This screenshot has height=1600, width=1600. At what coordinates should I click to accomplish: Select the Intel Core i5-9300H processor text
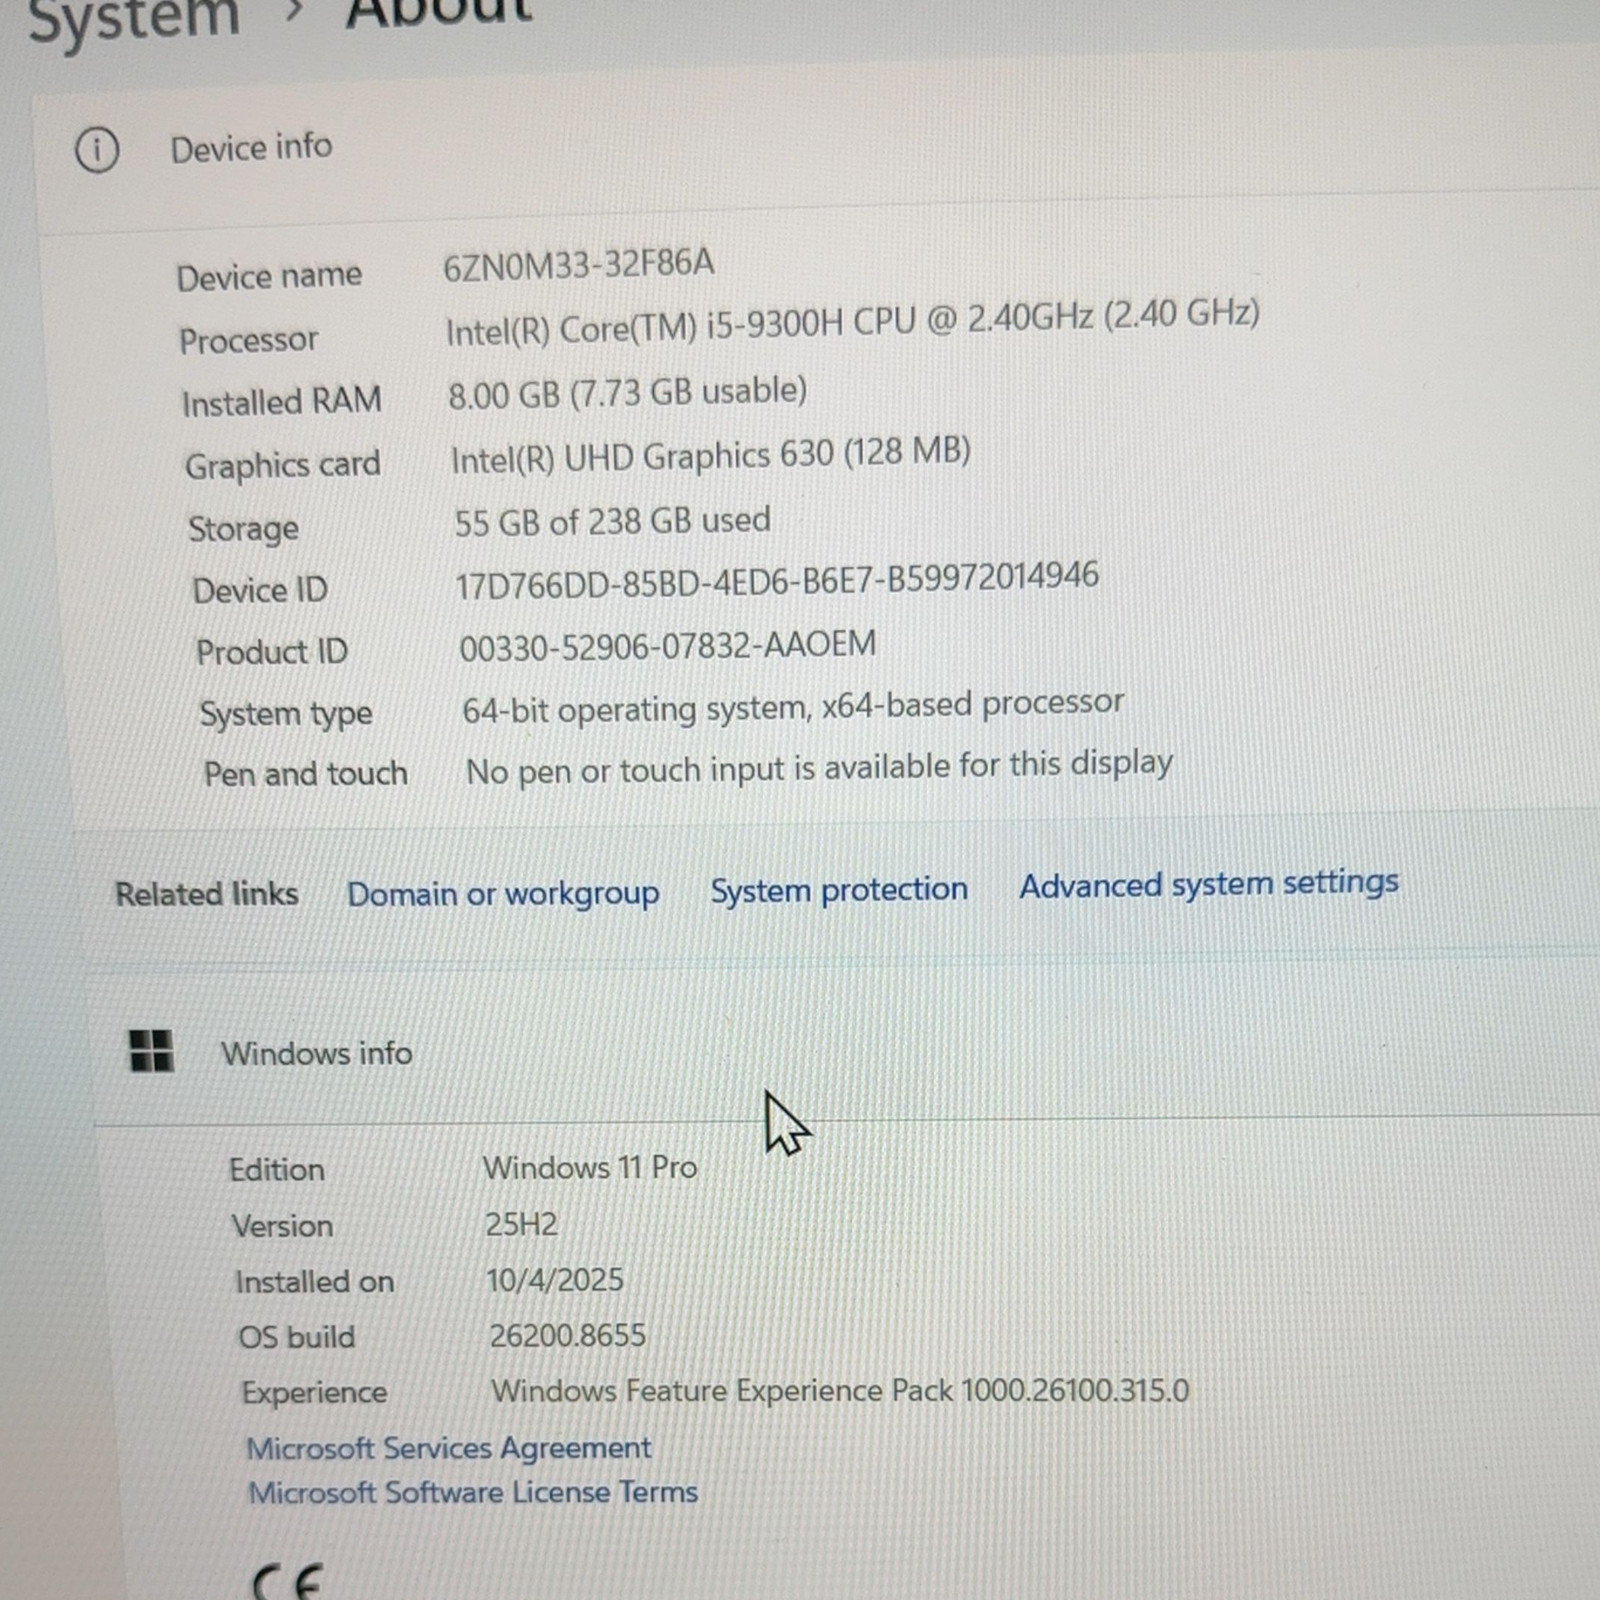(852, 322)
